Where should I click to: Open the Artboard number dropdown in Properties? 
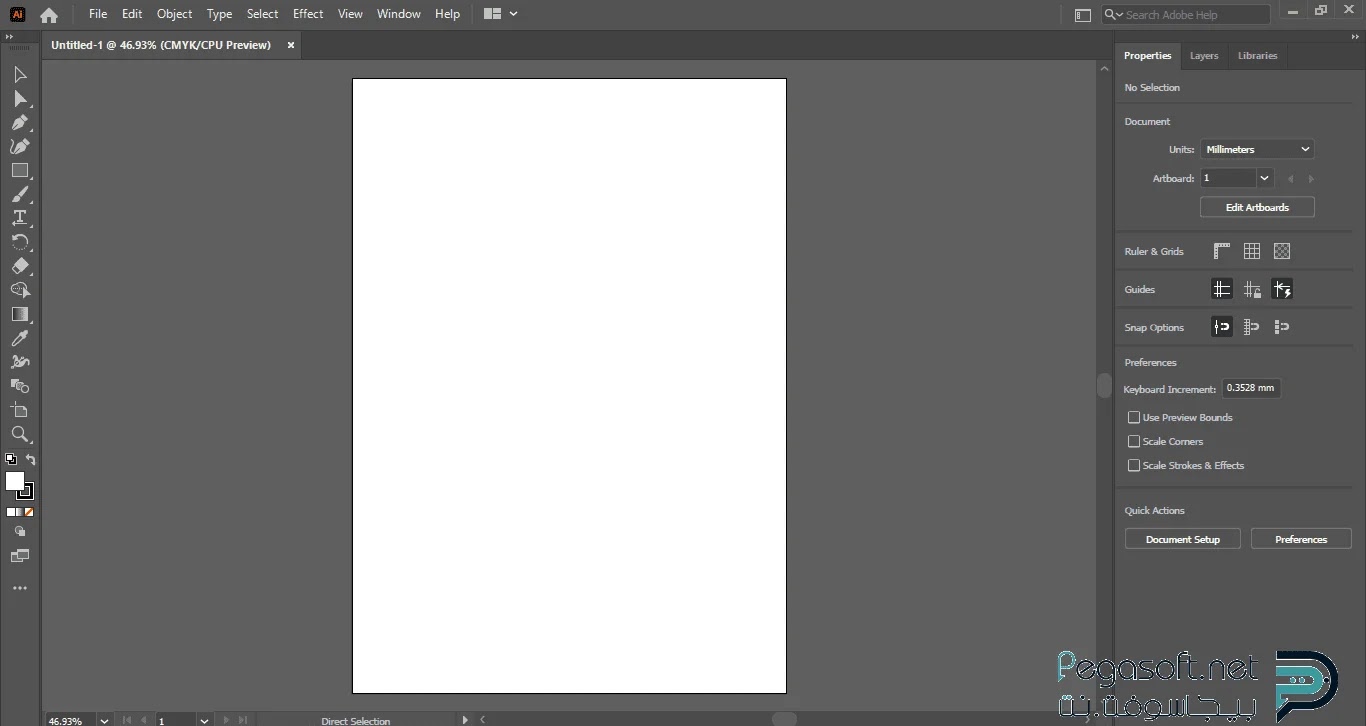(1265, 178)
